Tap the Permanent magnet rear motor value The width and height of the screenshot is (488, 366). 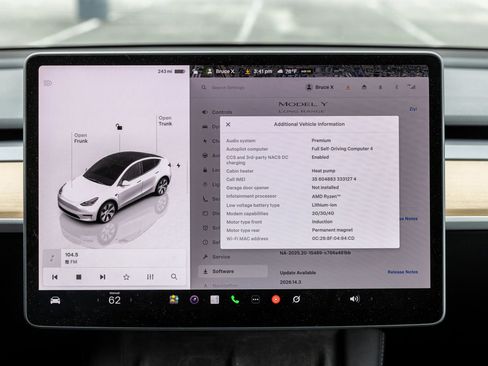[x=332, y=230]
